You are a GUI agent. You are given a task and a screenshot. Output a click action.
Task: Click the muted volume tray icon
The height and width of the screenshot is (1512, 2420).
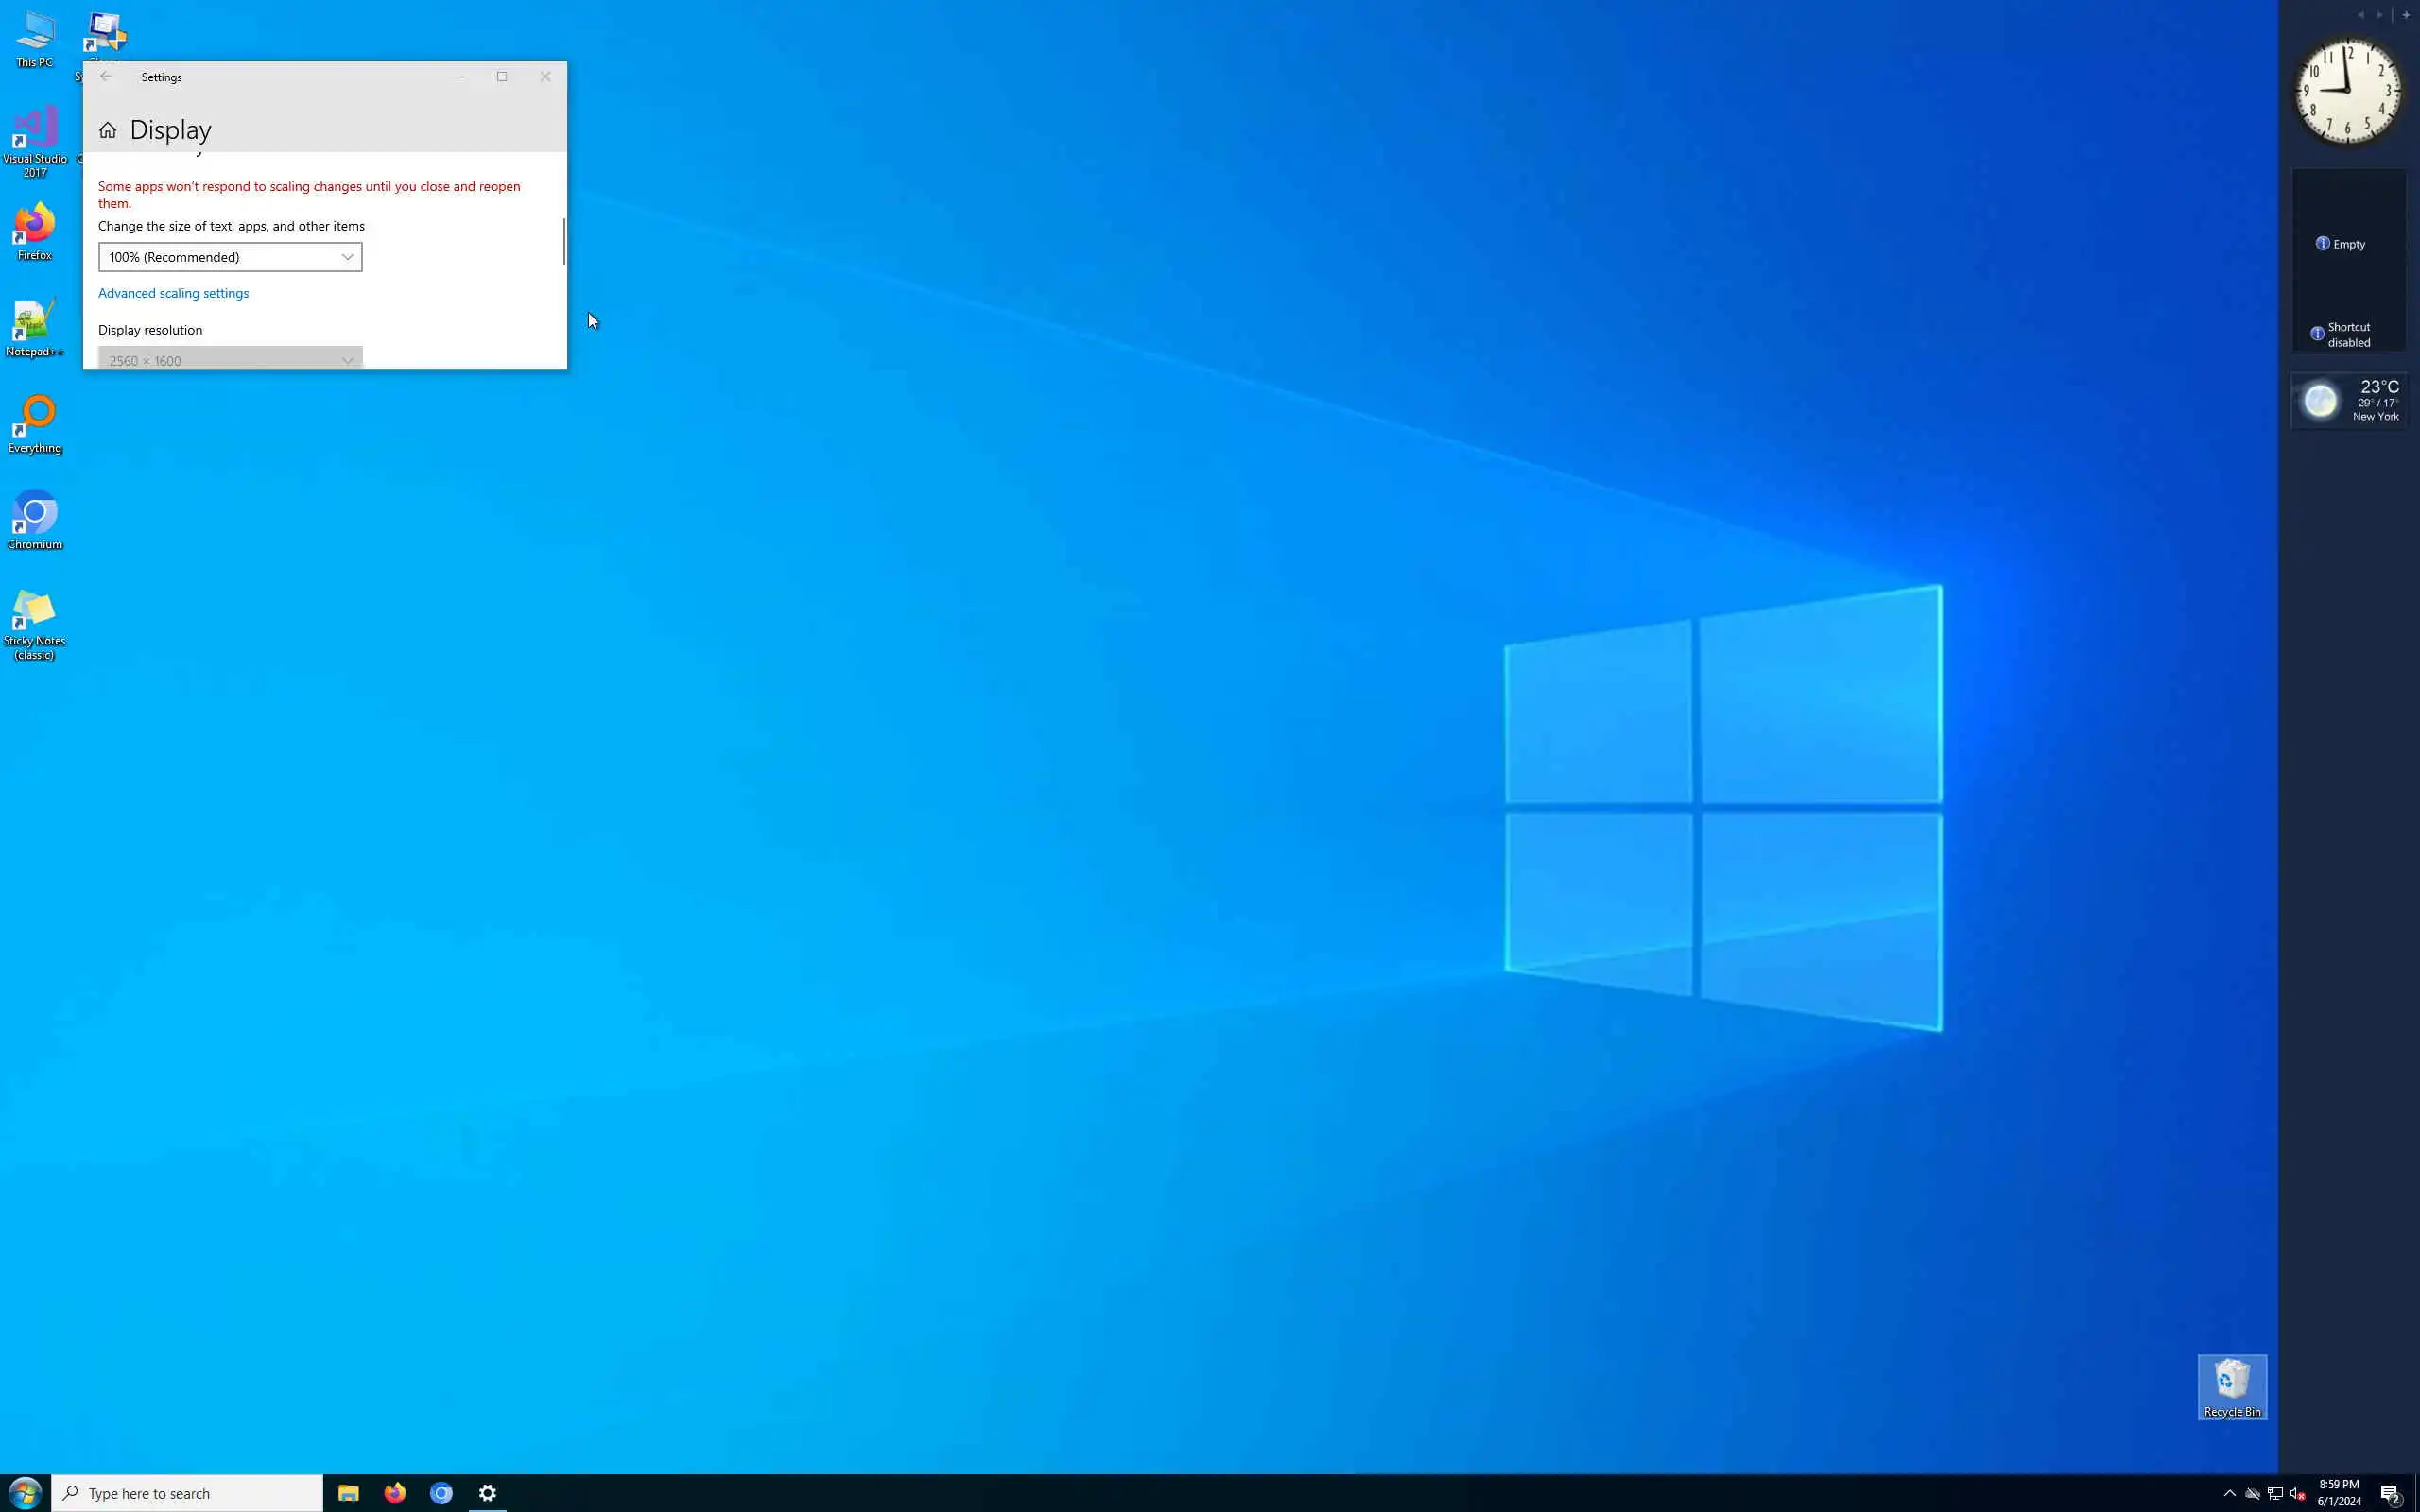tap(2297, 1493)
